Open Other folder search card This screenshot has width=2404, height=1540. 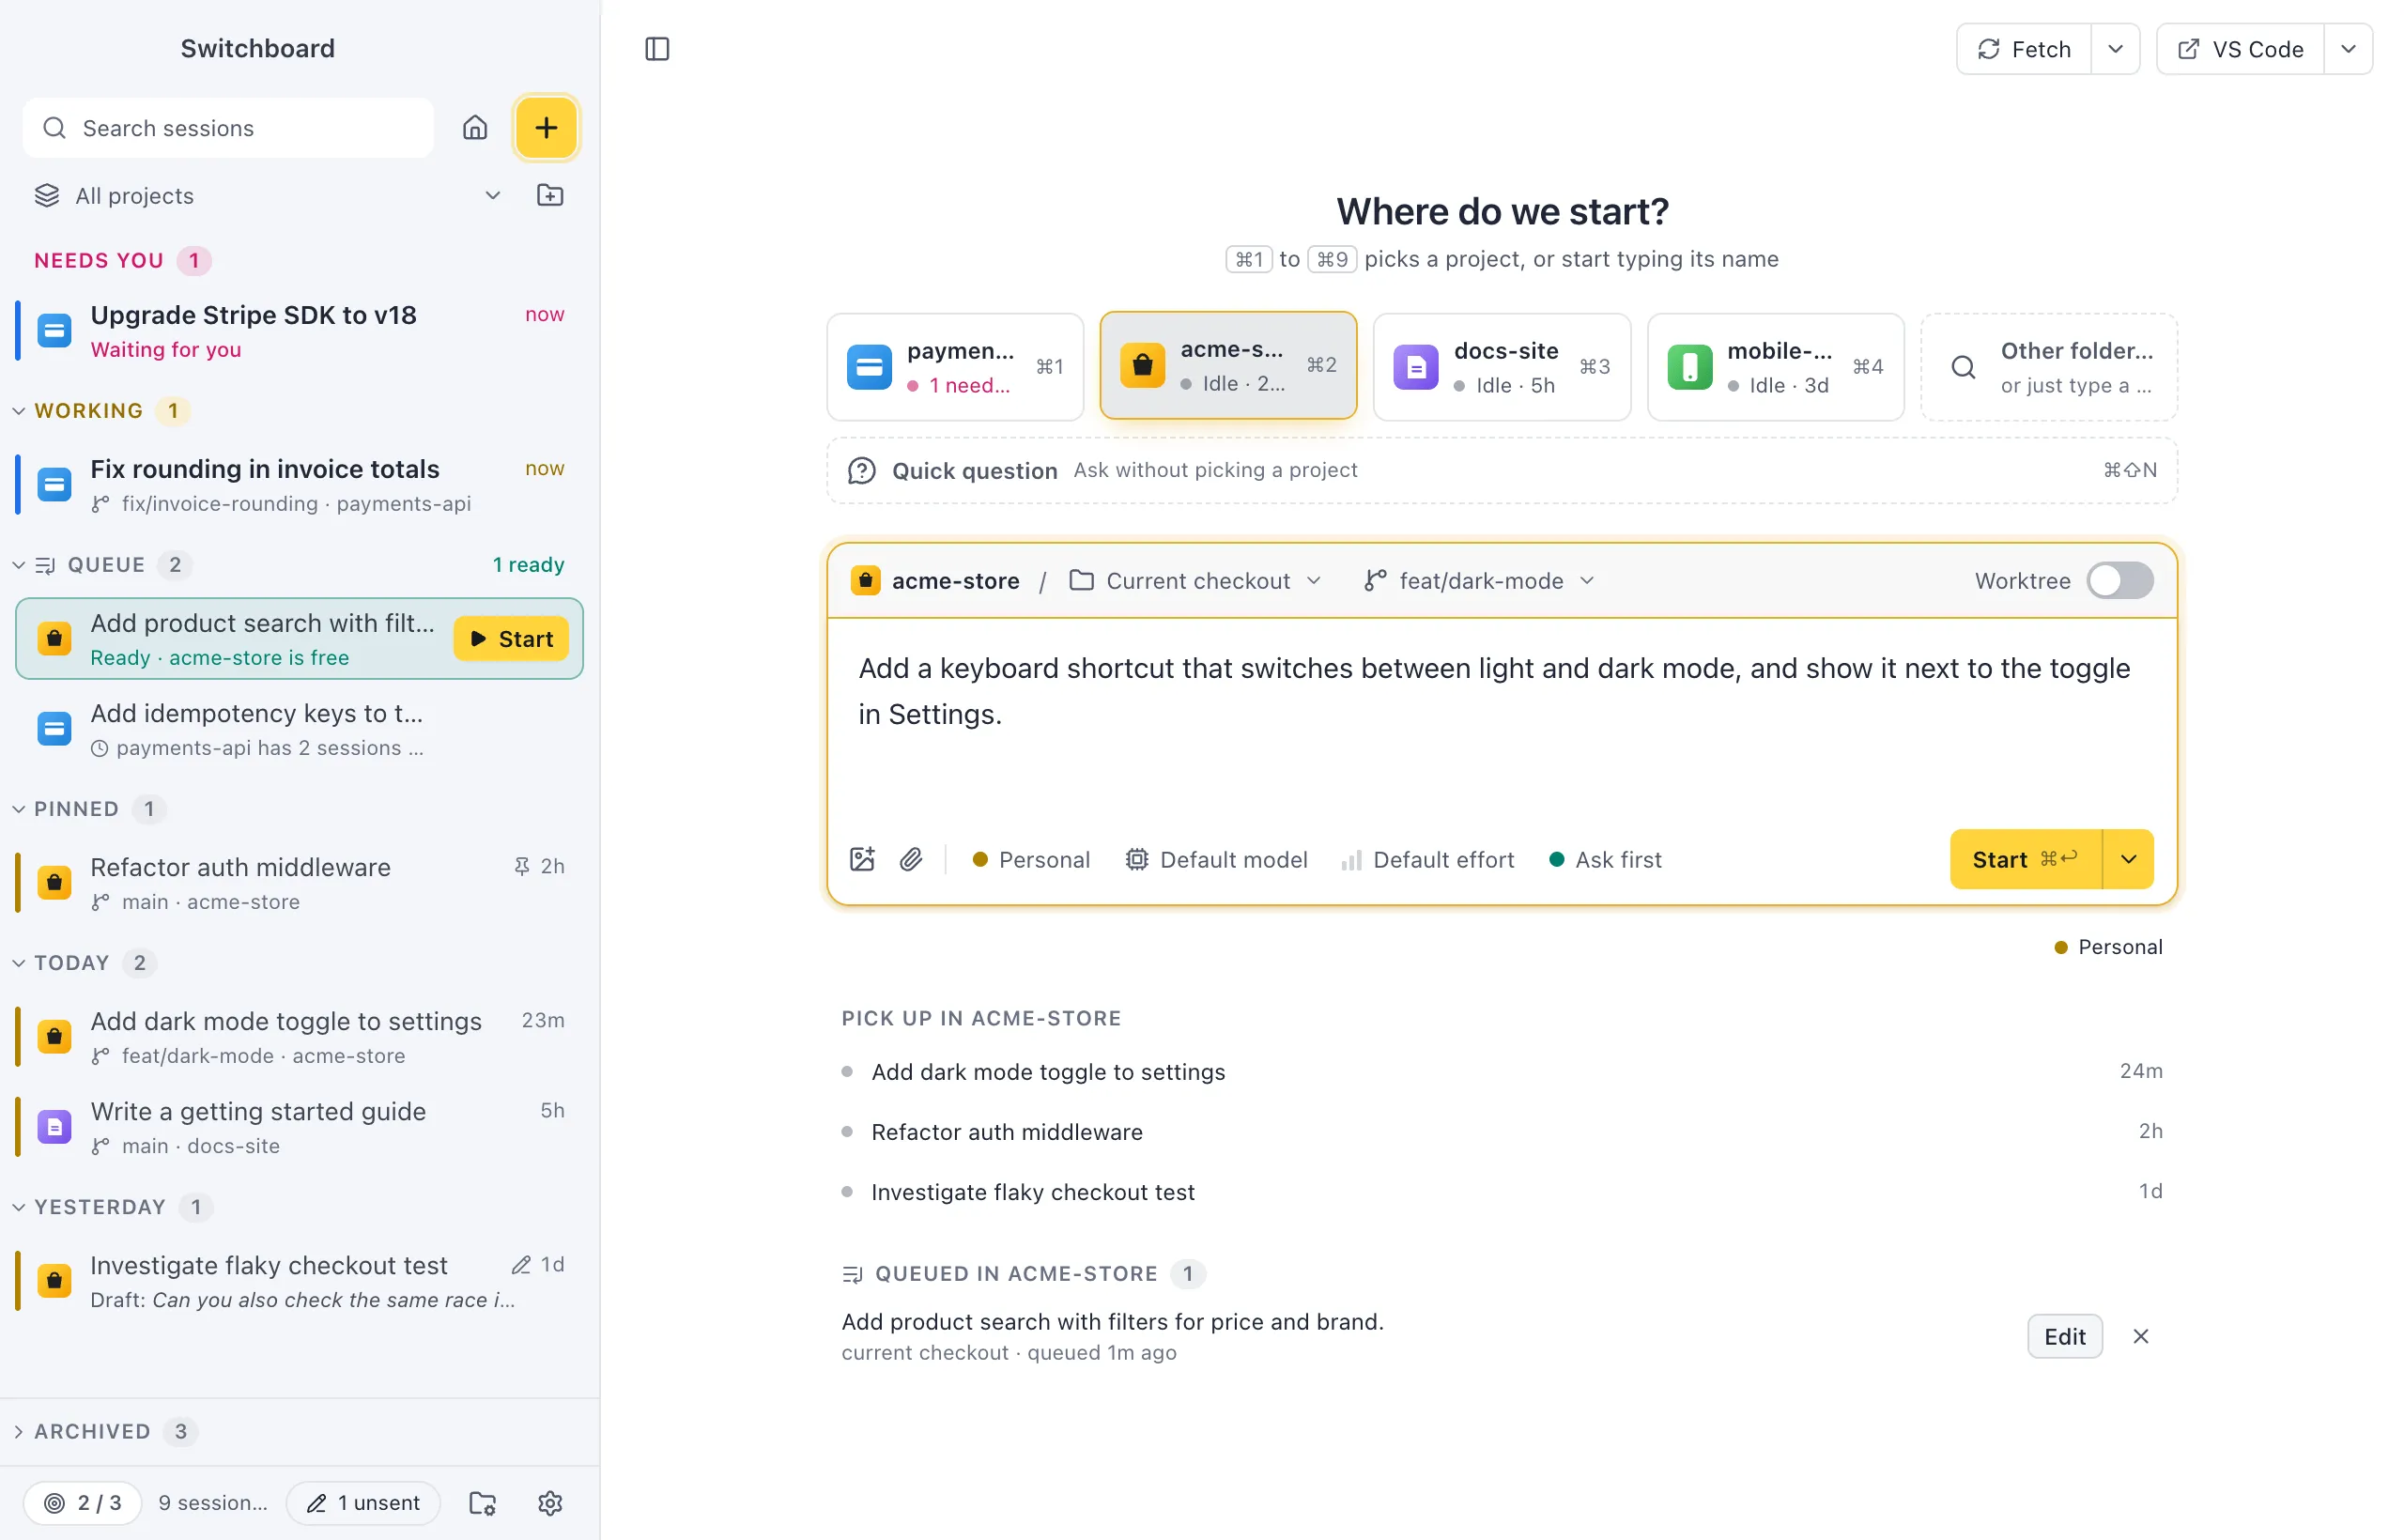pos(2049,367)
